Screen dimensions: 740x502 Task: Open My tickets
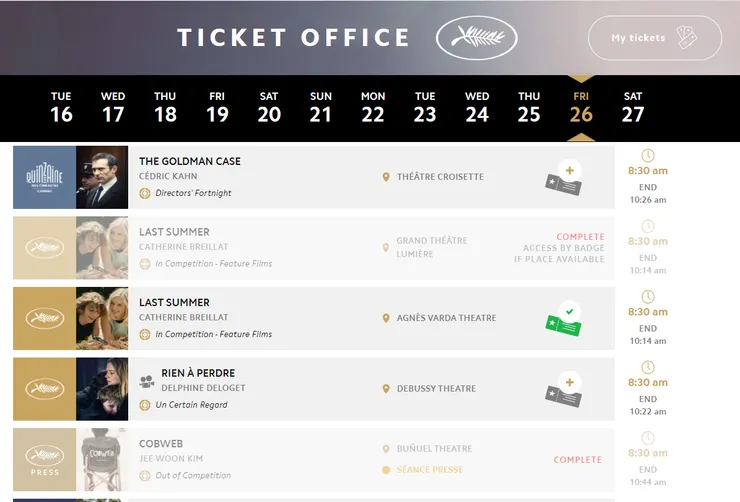point(654,38)
